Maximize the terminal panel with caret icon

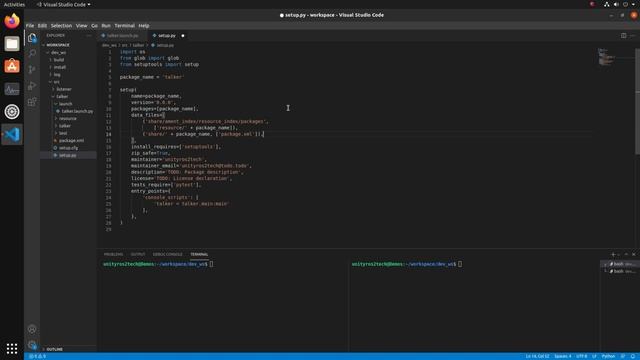tap(626, 254)
